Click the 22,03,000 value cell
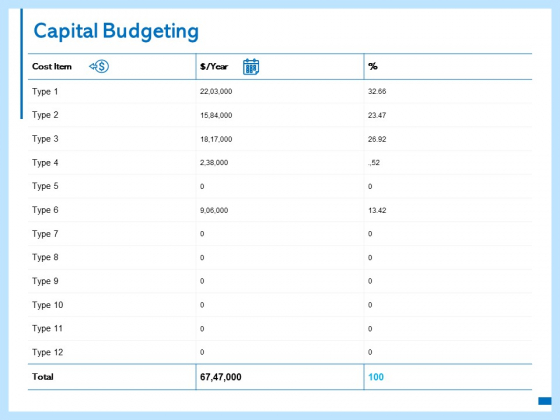 point(216,91)
